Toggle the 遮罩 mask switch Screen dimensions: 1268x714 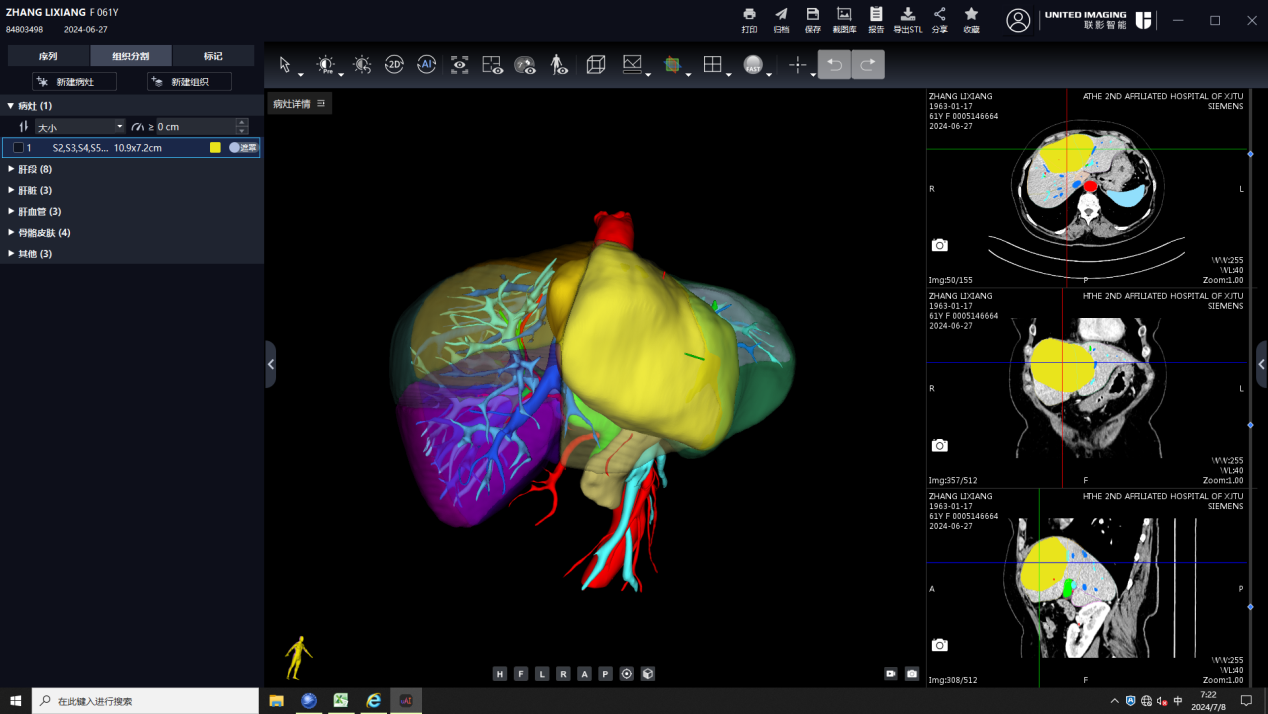[x=242, y=148]
